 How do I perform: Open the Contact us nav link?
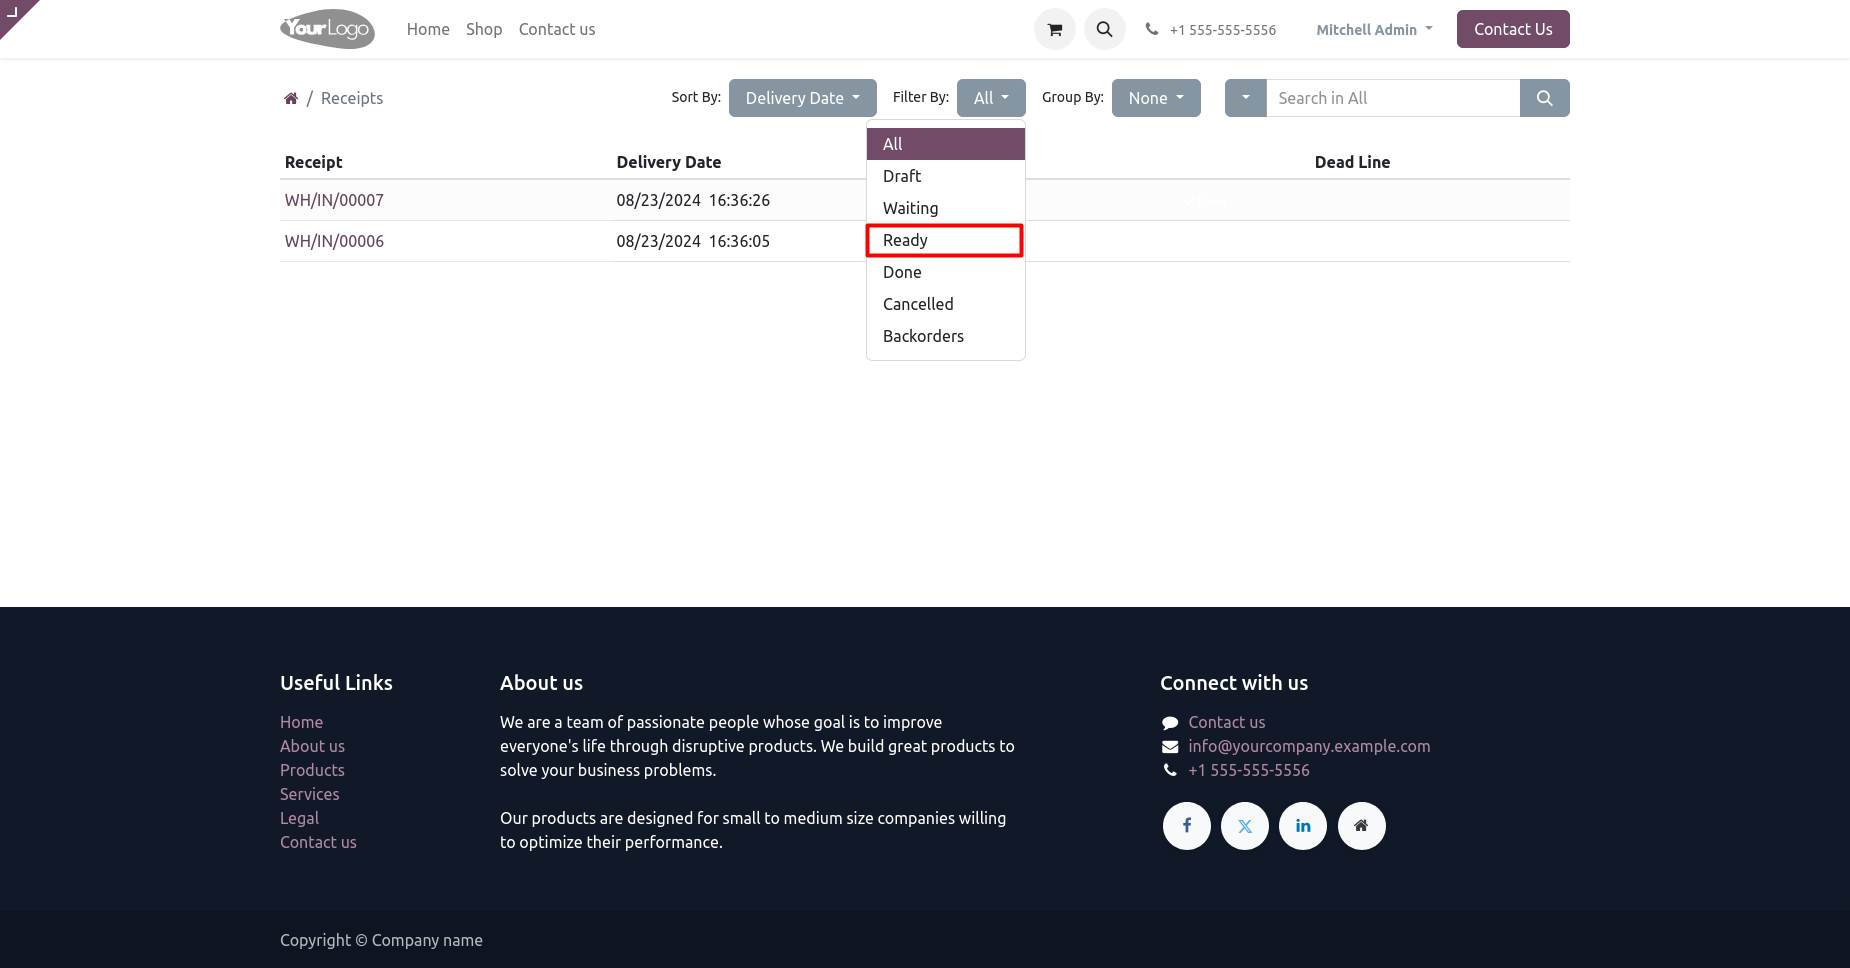tap(557, 29)
